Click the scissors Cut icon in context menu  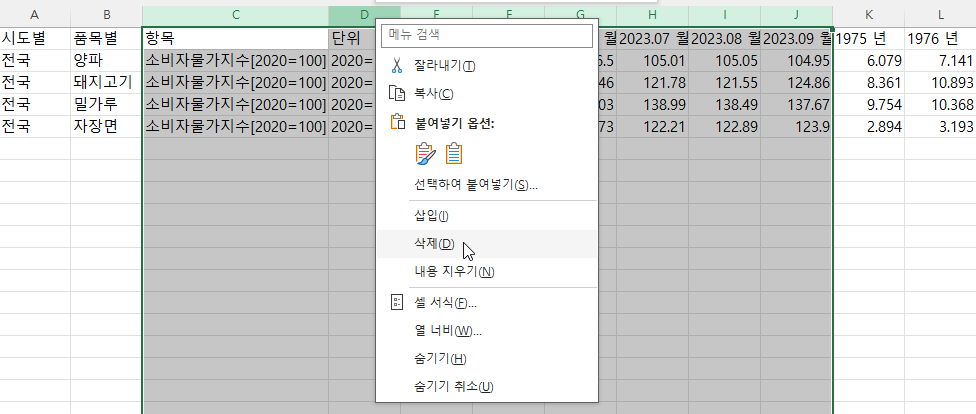396,65
